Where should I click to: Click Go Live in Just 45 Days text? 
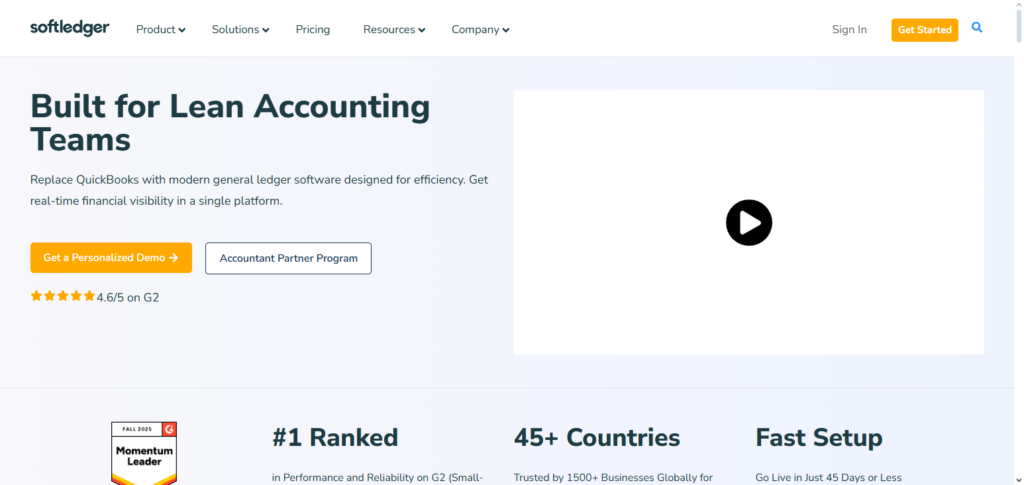point(829,478)
